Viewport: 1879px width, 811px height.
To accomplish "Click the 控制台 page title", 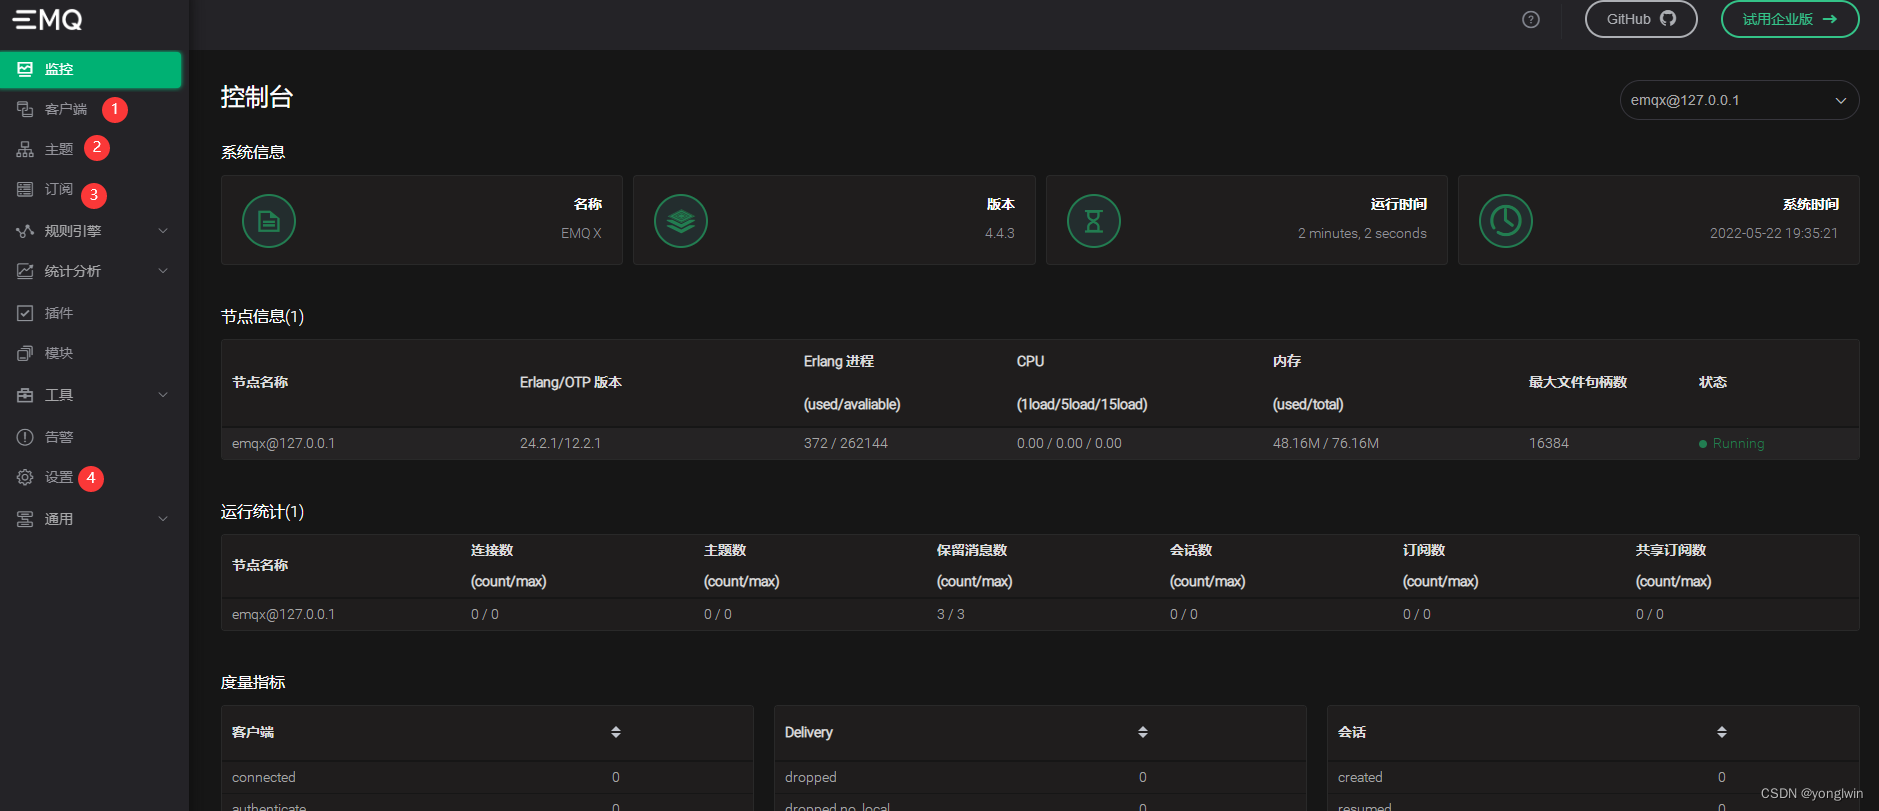I will tap(257, 97).
